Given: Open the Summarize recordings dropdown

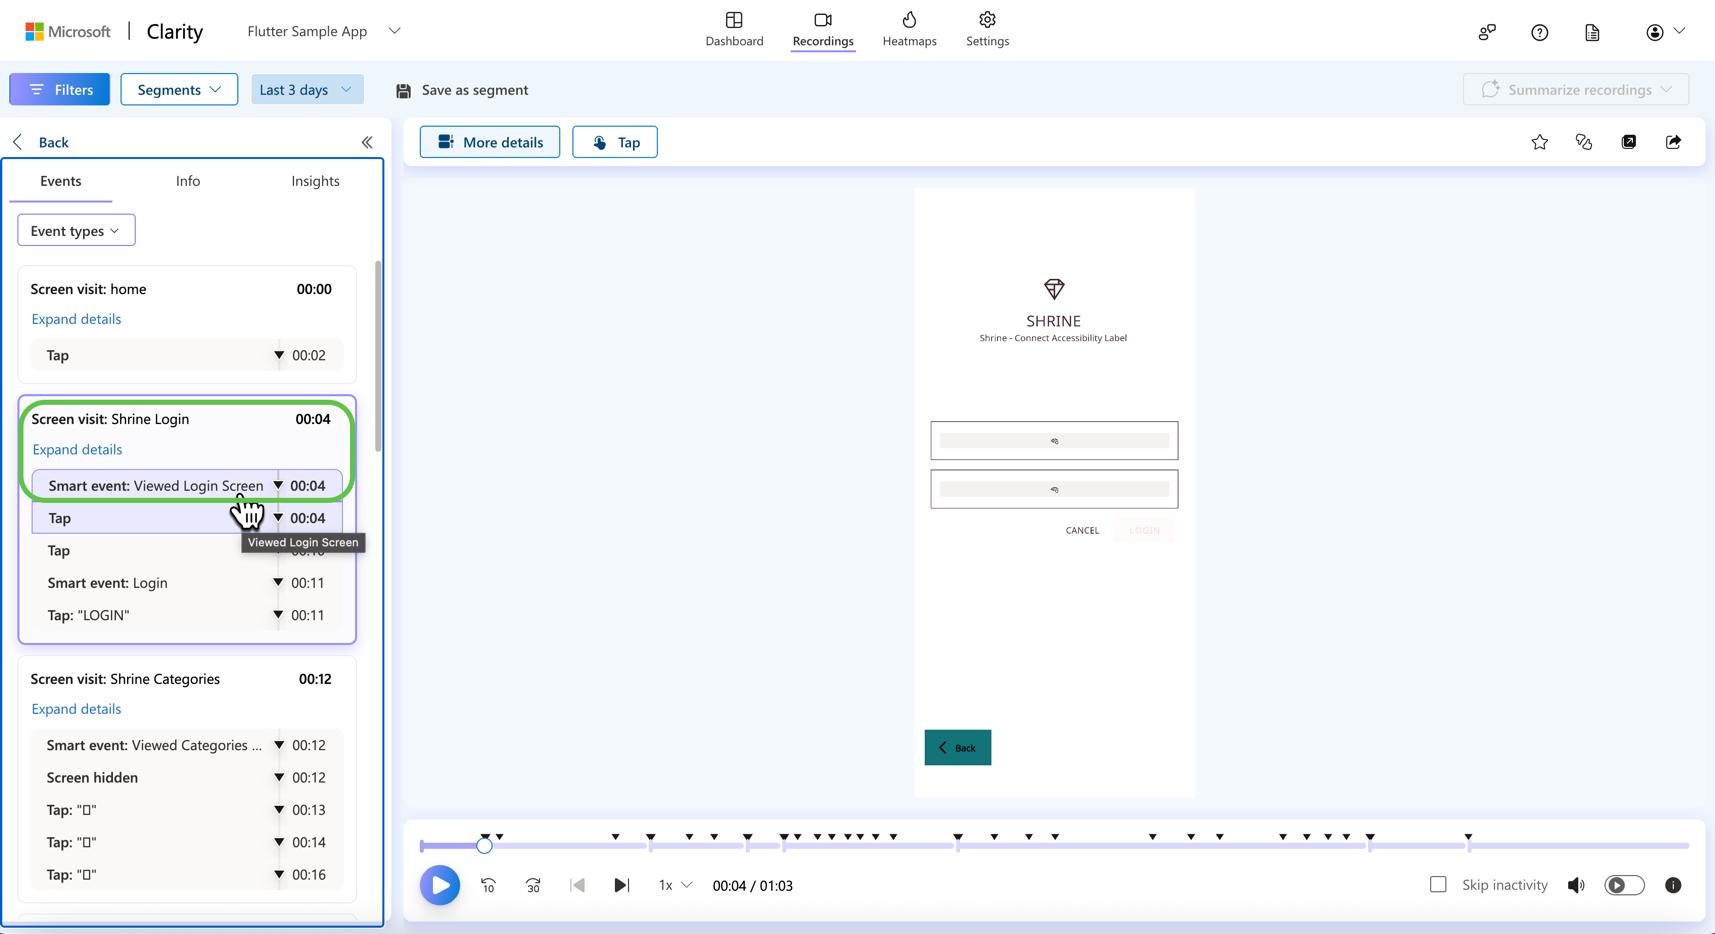Looking at the screenshot, I should [x=1576, y=89].
